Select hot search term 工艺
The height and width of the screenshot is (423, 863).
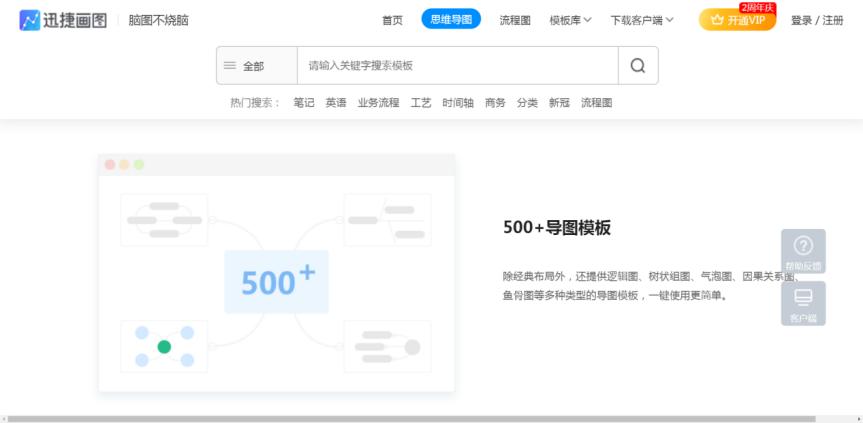point(421,103)
